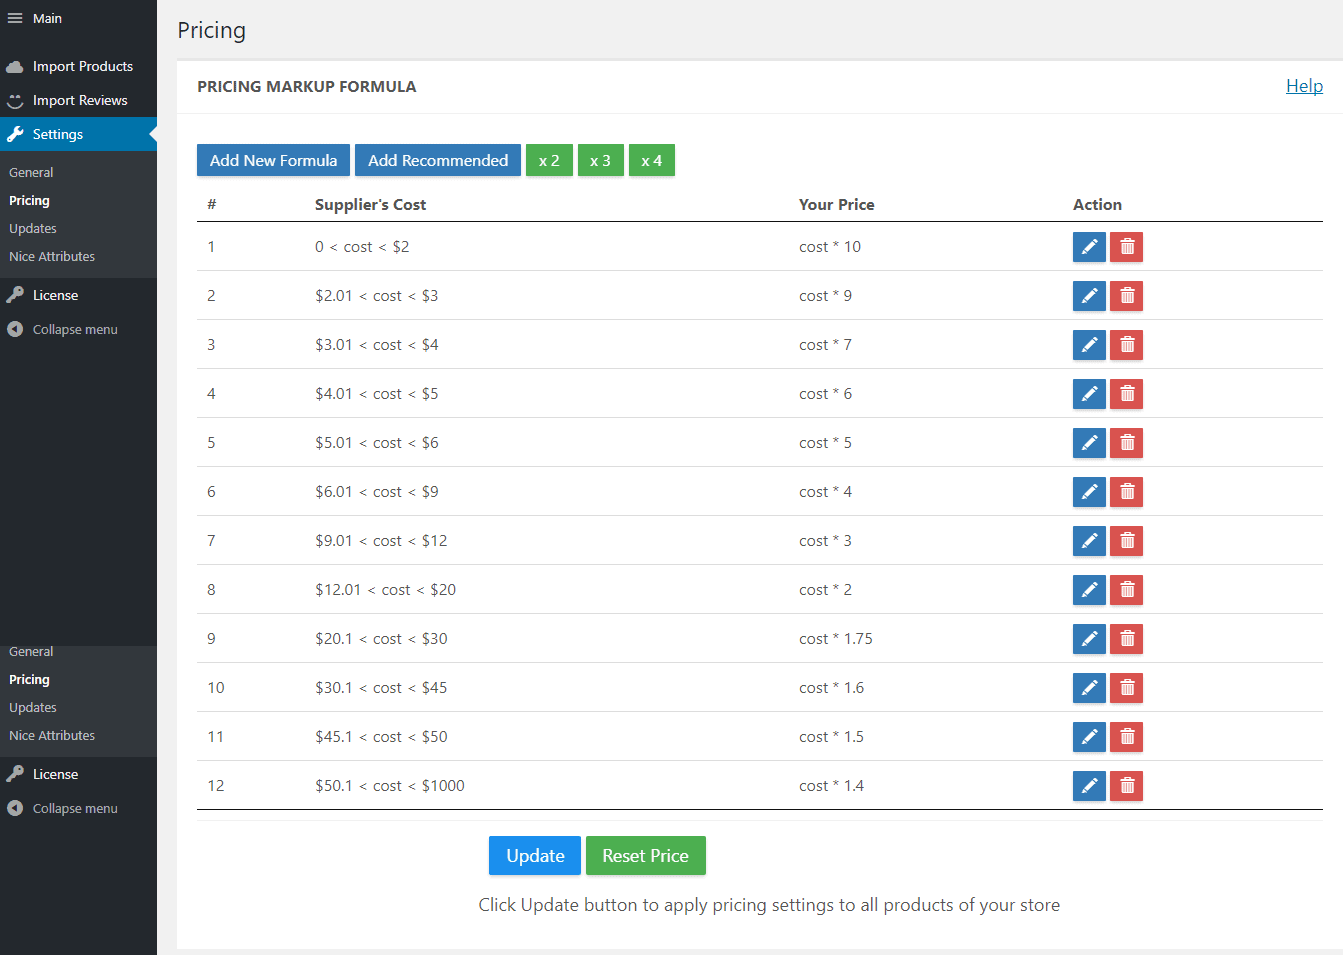Select the Settings sidebar item

(78, 134)
